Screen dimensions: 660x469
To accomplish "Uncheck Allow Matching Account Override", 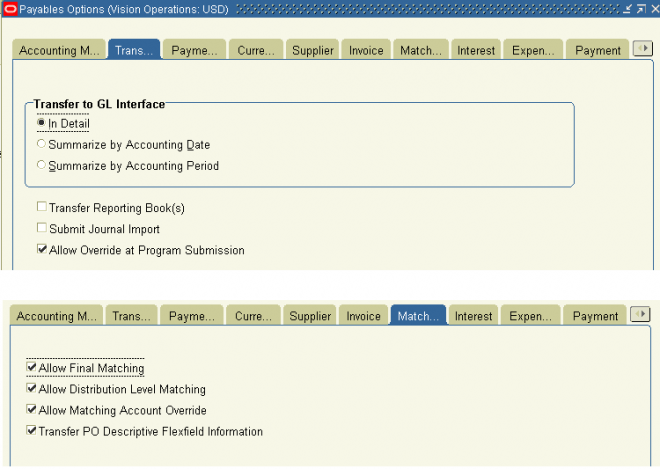I will (x=31, y=409).
